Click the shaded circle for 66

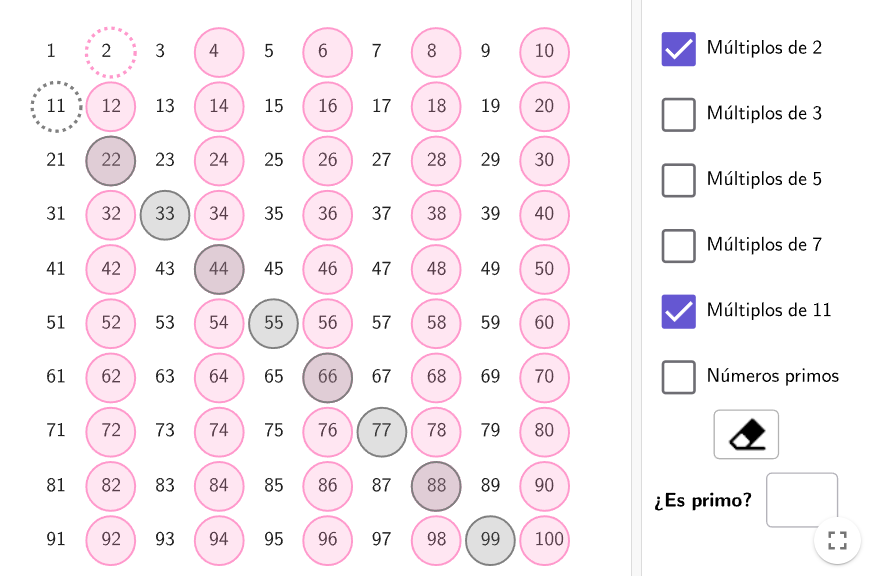pos(327,377)
